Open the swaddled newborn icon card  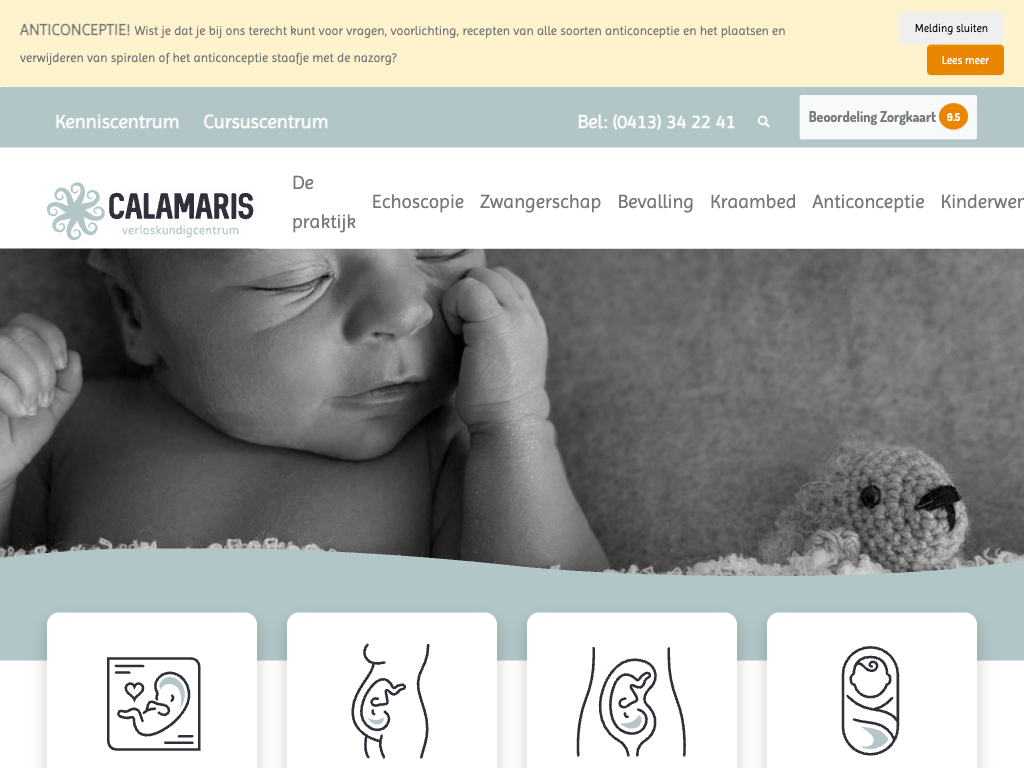click(871, 701)
